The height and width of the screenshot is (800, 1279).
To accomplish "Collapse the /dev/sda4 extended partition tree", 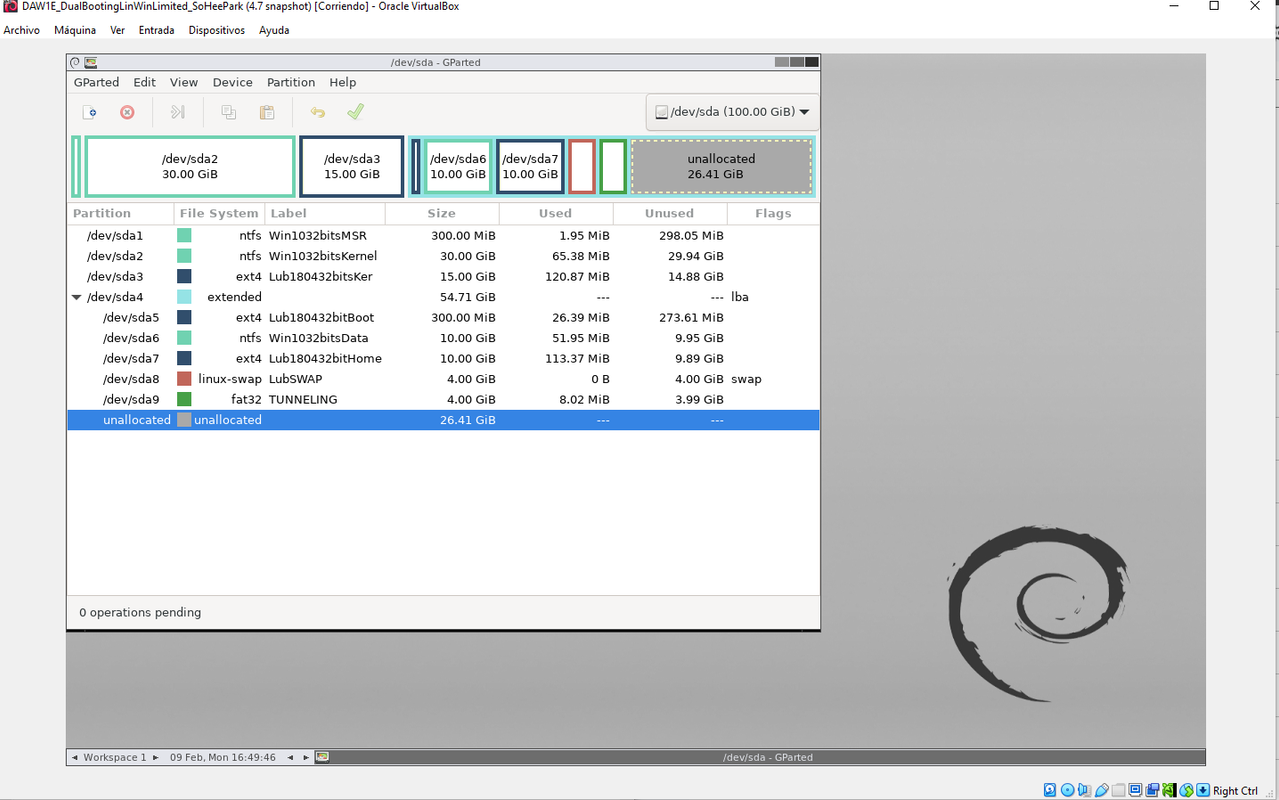I will coord(77,297).
